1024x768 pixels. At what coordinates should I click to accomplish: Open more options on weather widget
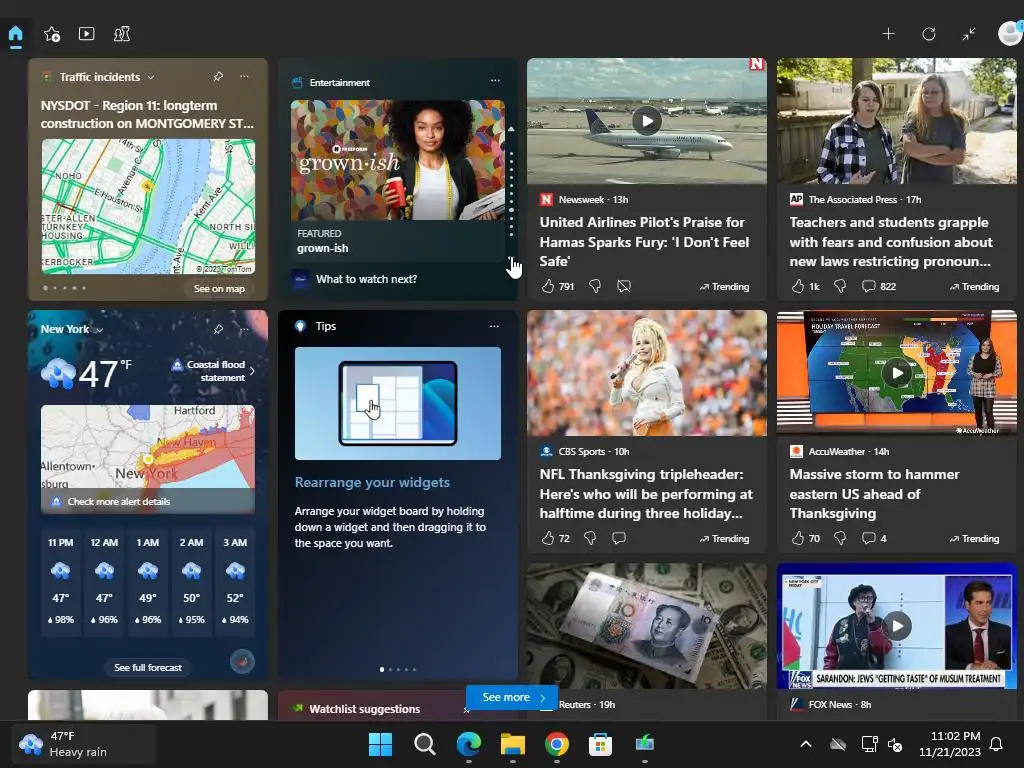(x=244, y=329)
